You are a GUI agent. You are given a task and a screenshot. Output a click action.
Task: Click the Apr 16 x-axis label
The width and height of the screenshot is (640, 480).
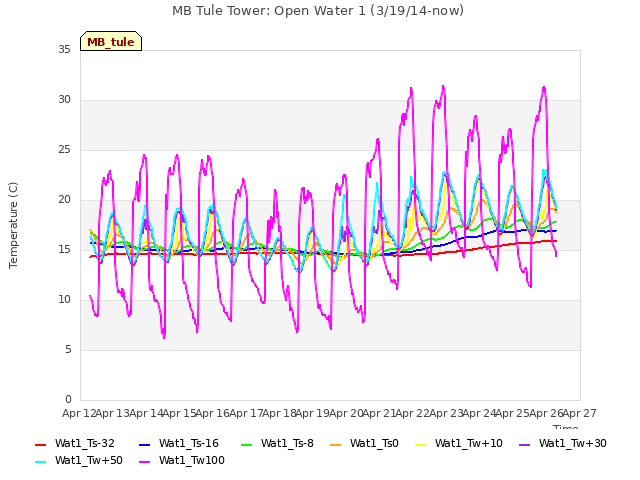213,414
